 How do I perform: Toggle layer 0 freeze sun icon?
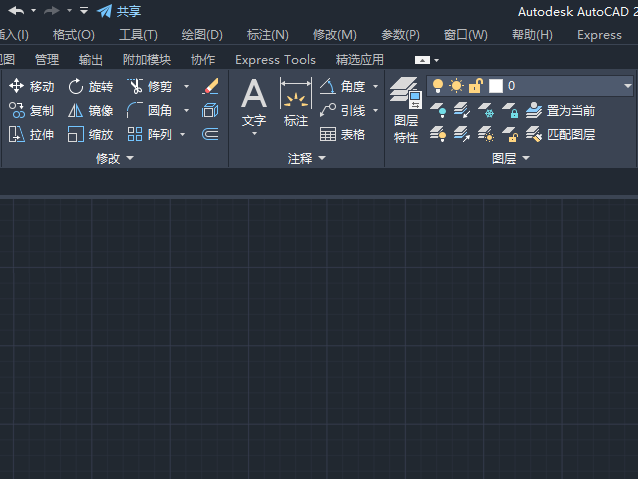(456, 86)
